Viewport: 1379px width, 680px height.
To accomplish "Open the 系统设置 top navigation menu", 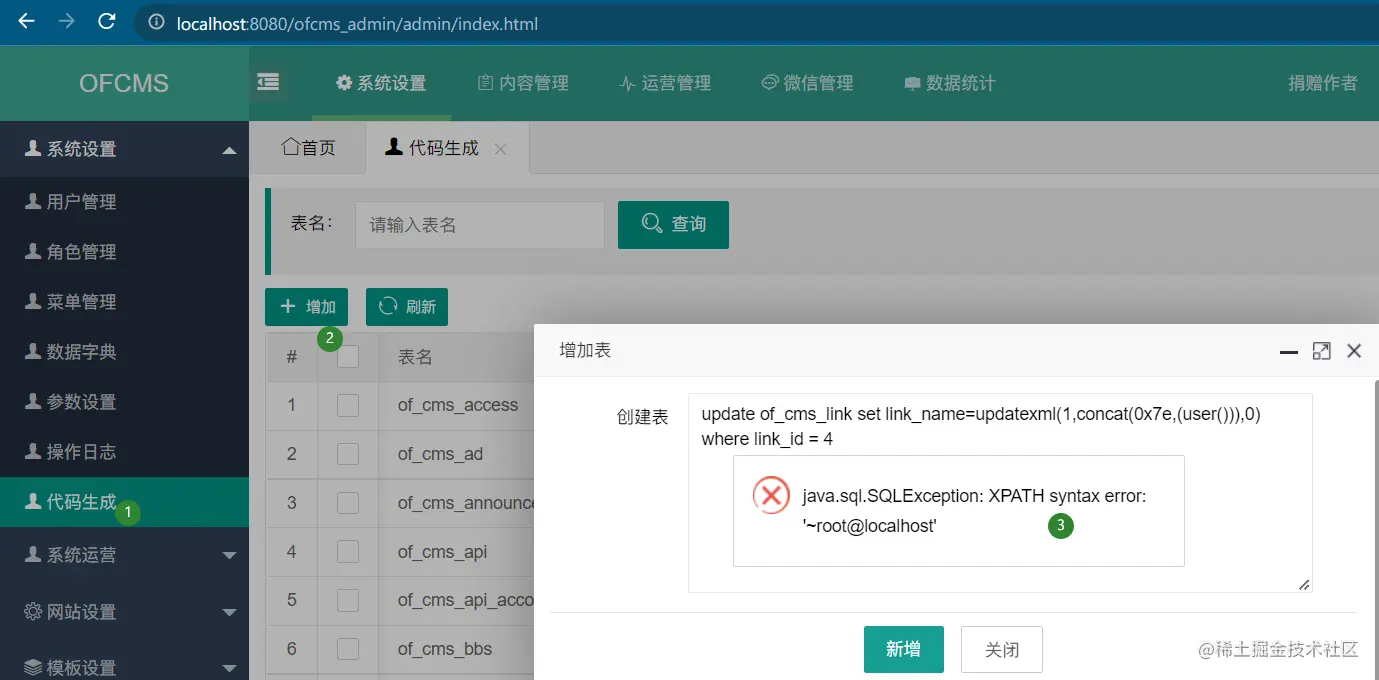I will pos(381,83).
